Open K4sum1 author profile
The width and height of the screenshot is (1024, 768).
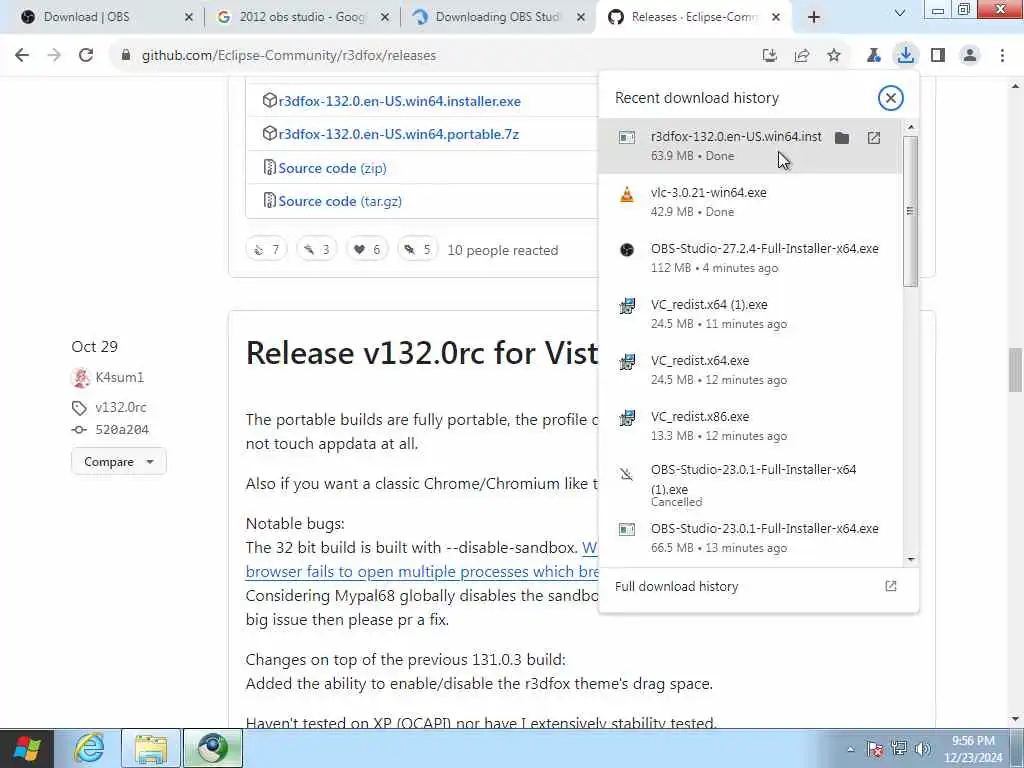pos(120,377)
